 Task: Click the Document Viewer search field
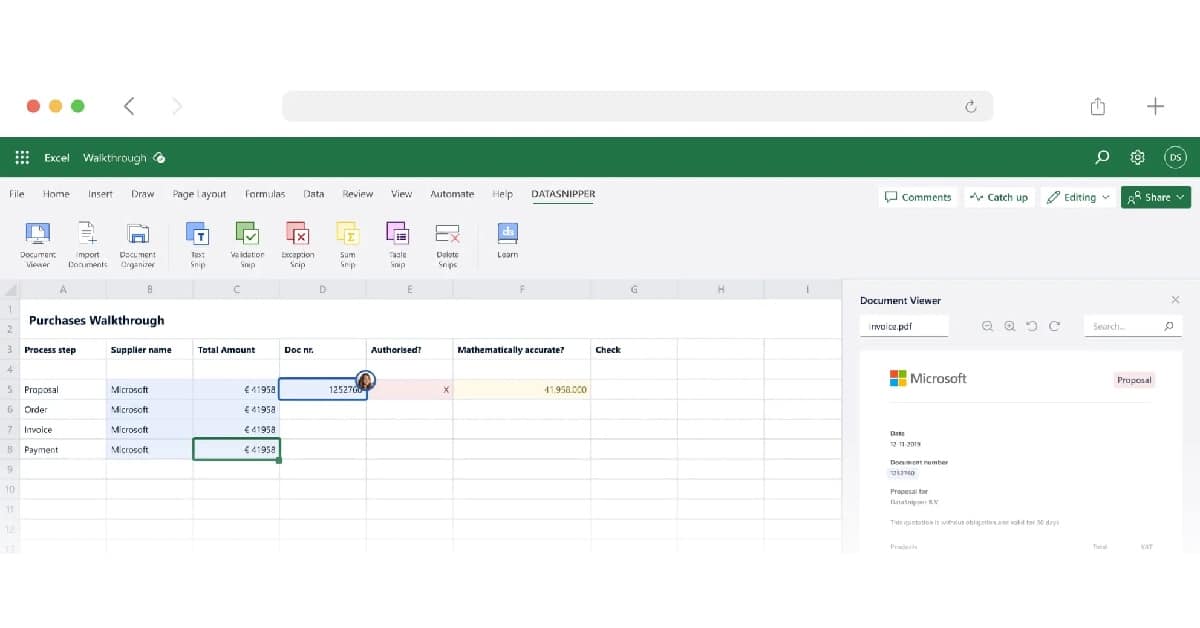pos(1133,326)
